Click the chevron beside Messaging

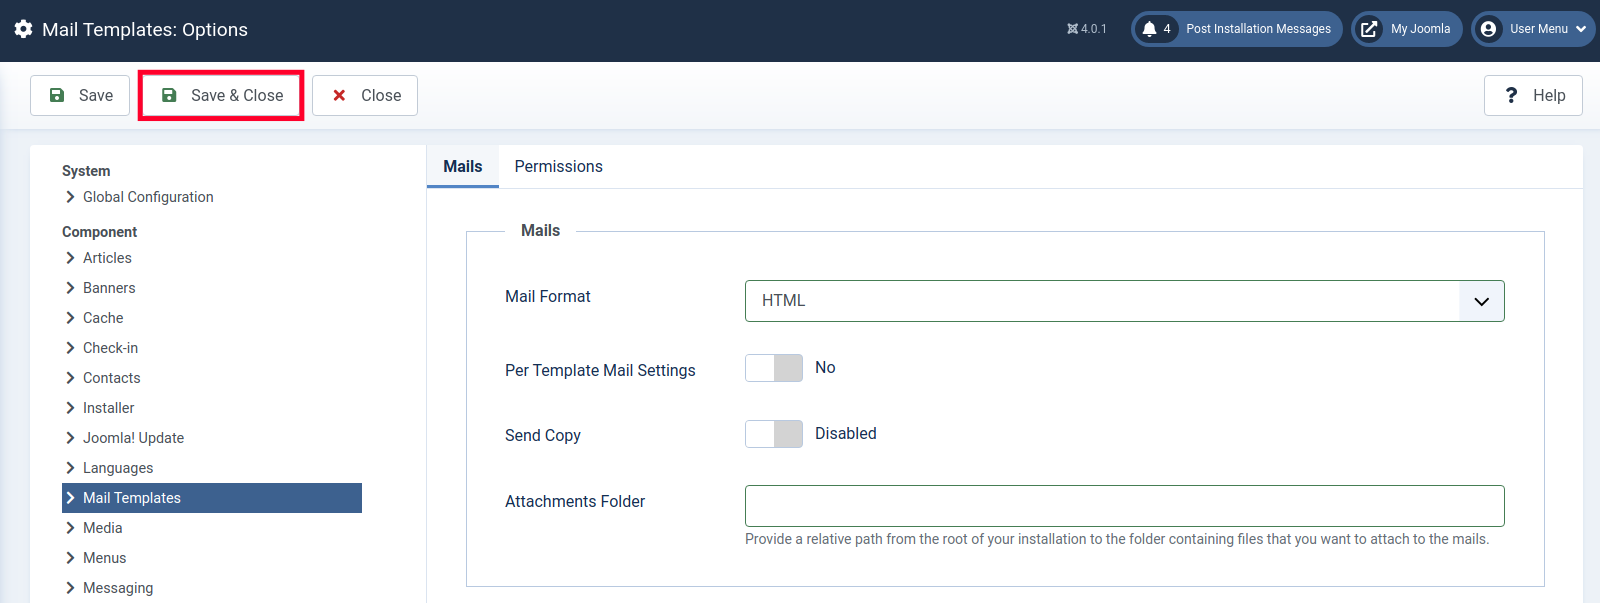pyautogui.click(x=70, y=588)
